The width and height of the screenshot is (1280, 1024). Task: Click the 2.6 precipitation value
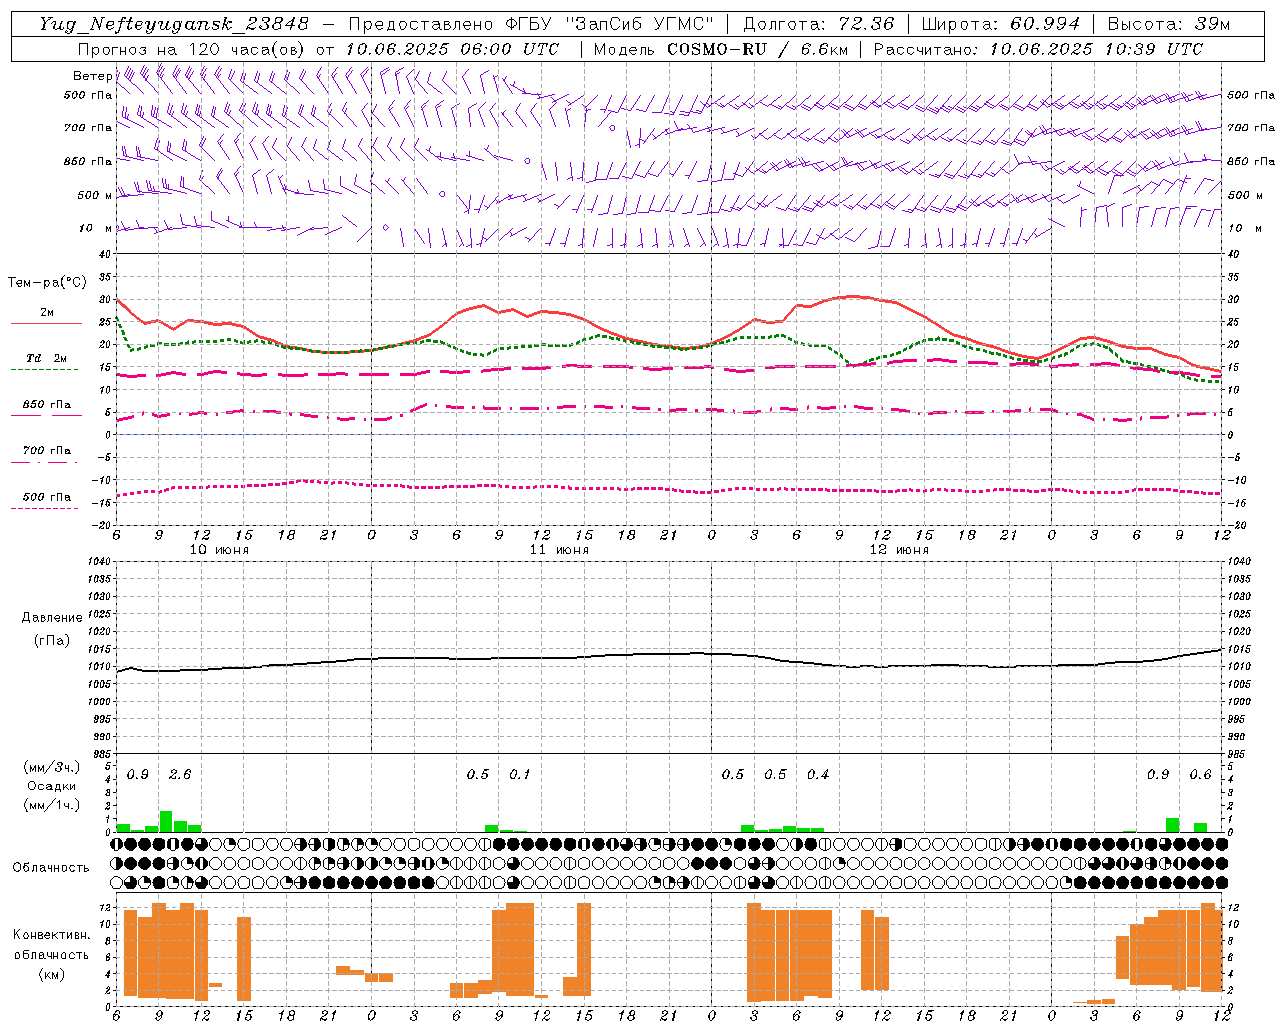(180, 774)
